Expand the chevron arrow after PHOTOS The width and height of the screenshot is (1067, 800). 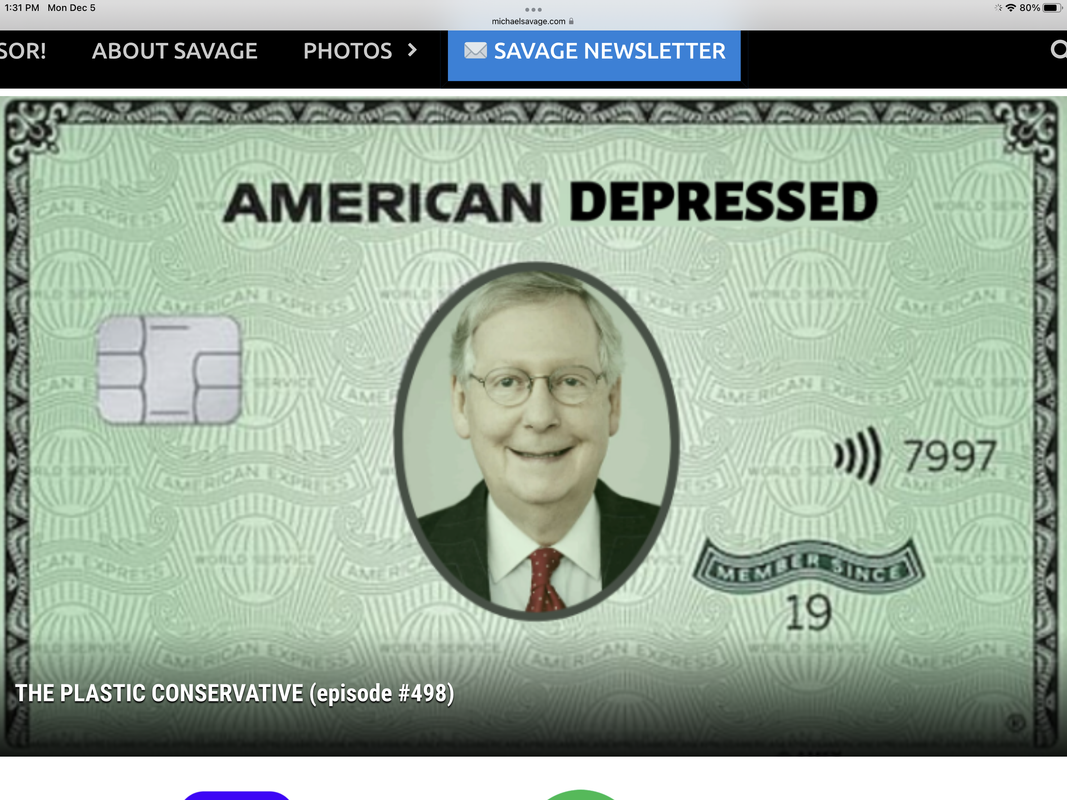pyautogui.click(x=412, y=50)
